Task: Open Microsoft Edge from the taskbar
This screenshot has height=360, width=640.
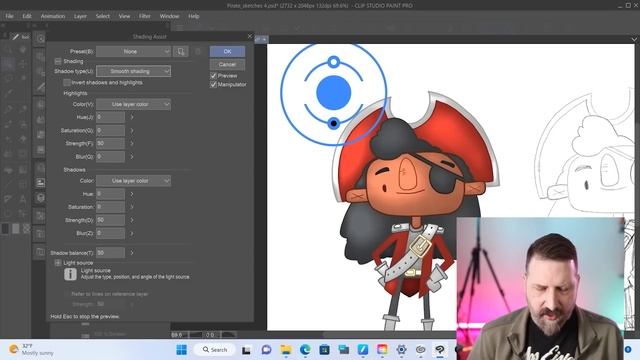Action: point(305,349)
